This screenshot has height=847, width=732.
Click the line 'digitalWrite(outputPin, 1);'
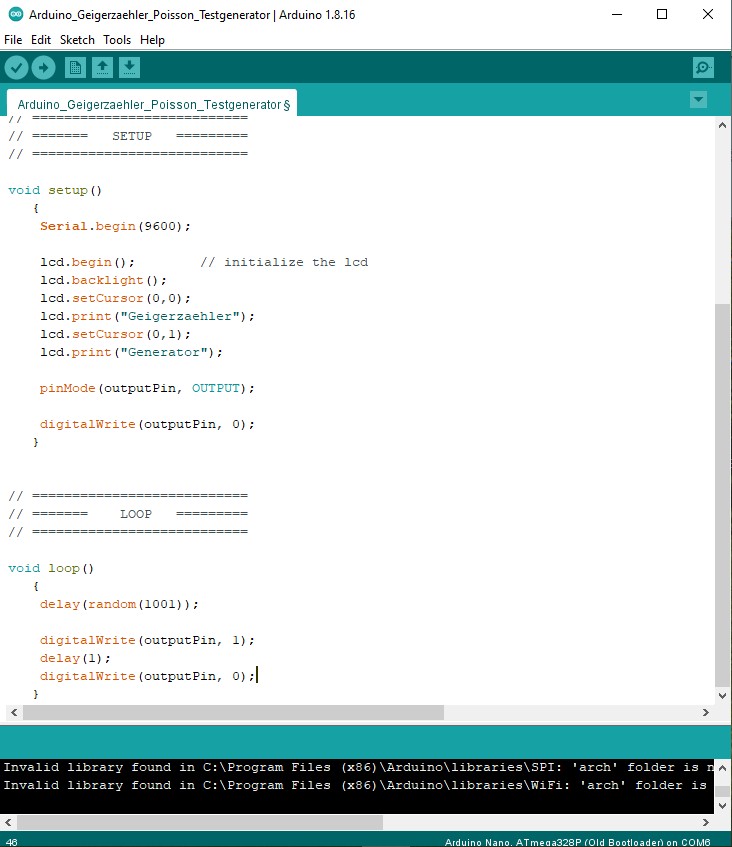(147, 640)
